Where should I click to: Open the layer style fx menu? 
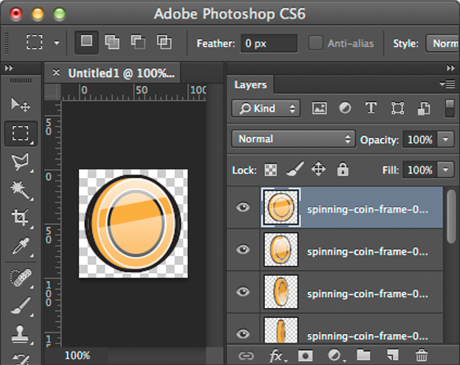point(276,356)
